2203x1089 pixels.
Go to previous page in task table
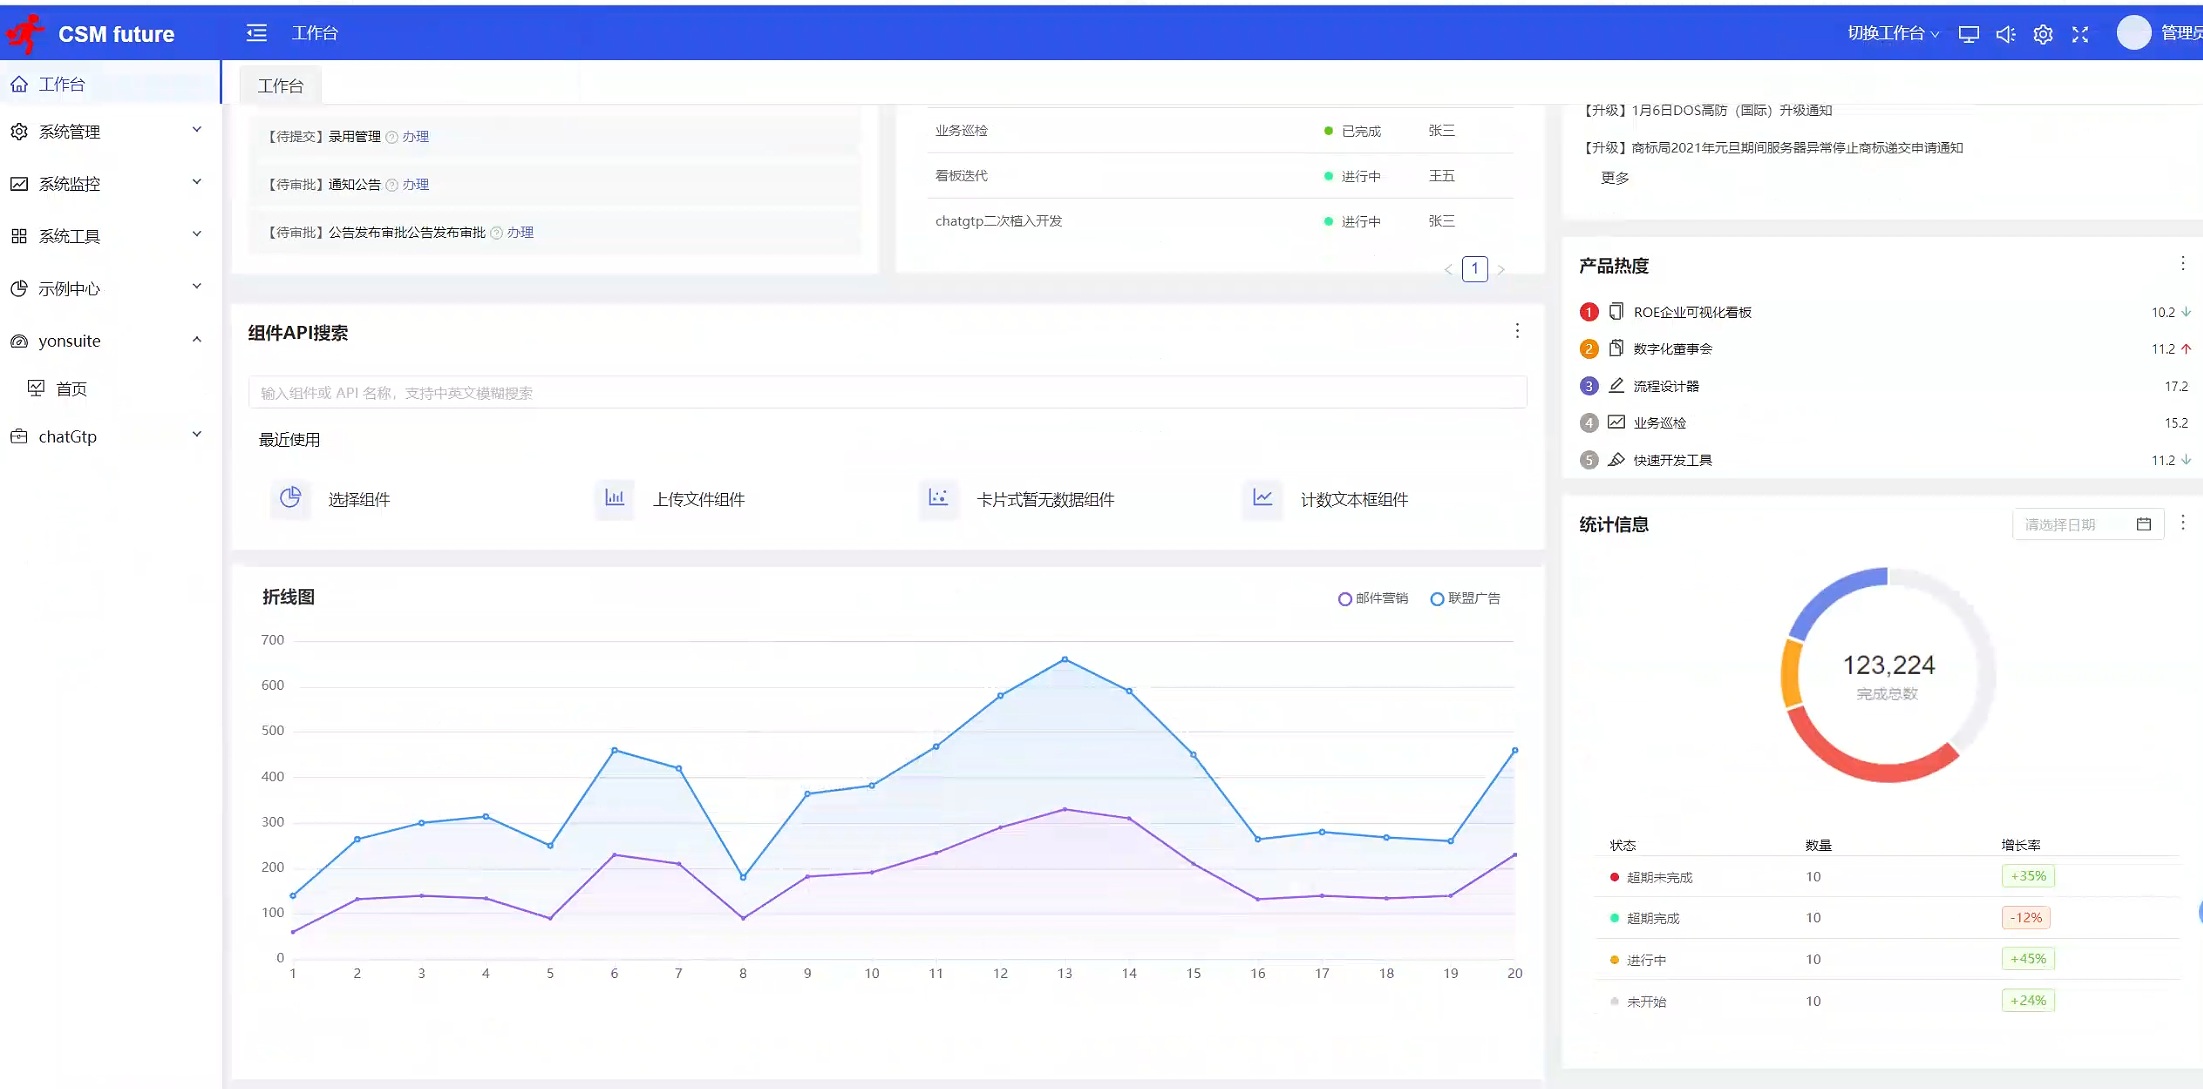(x=1448, y=269)
